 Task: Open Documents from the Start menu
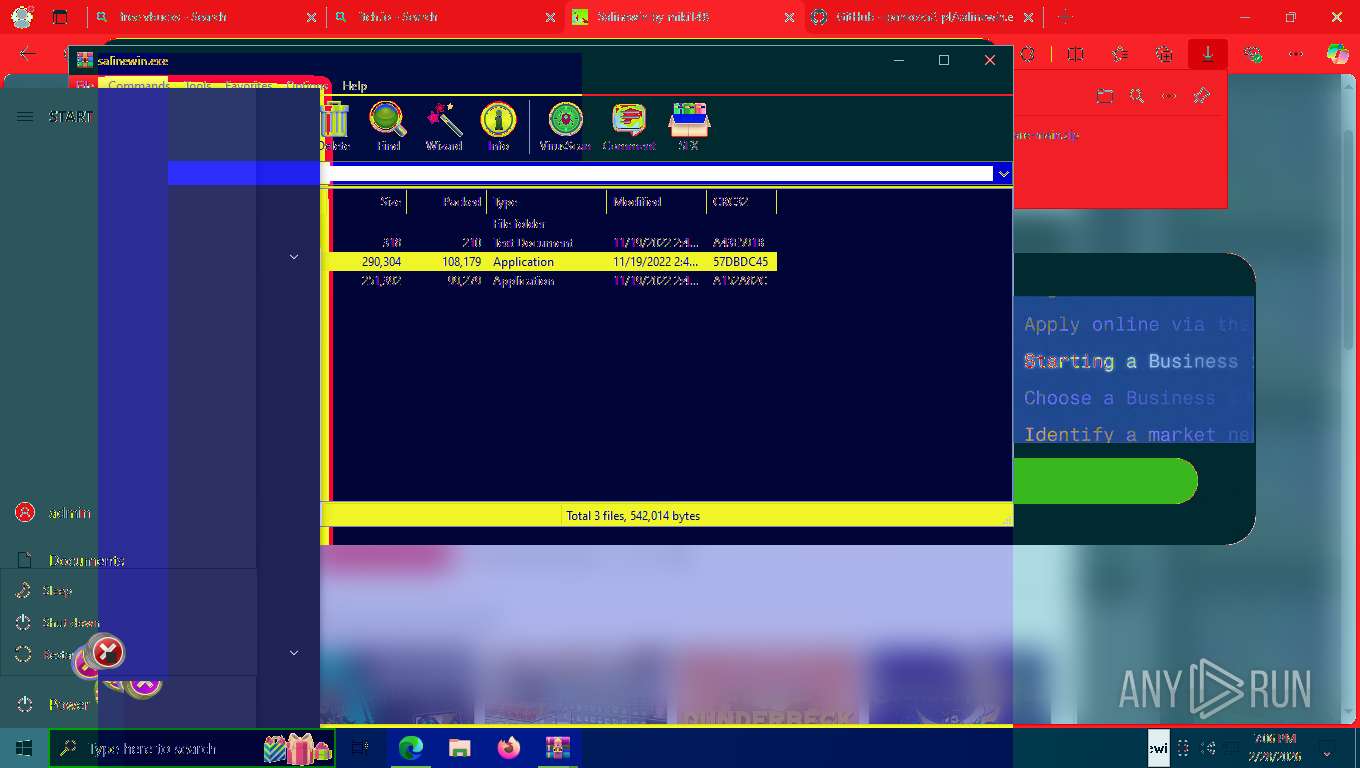70,561
